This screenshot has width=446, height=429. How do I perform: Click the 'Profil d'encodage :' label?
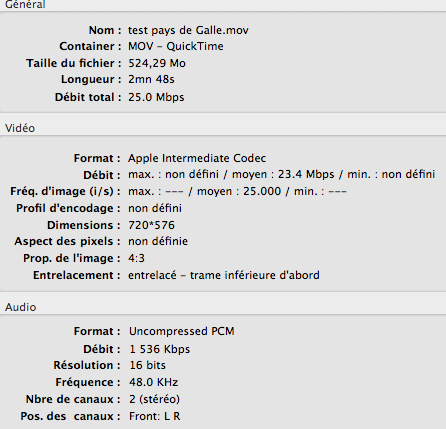point(68,208)
